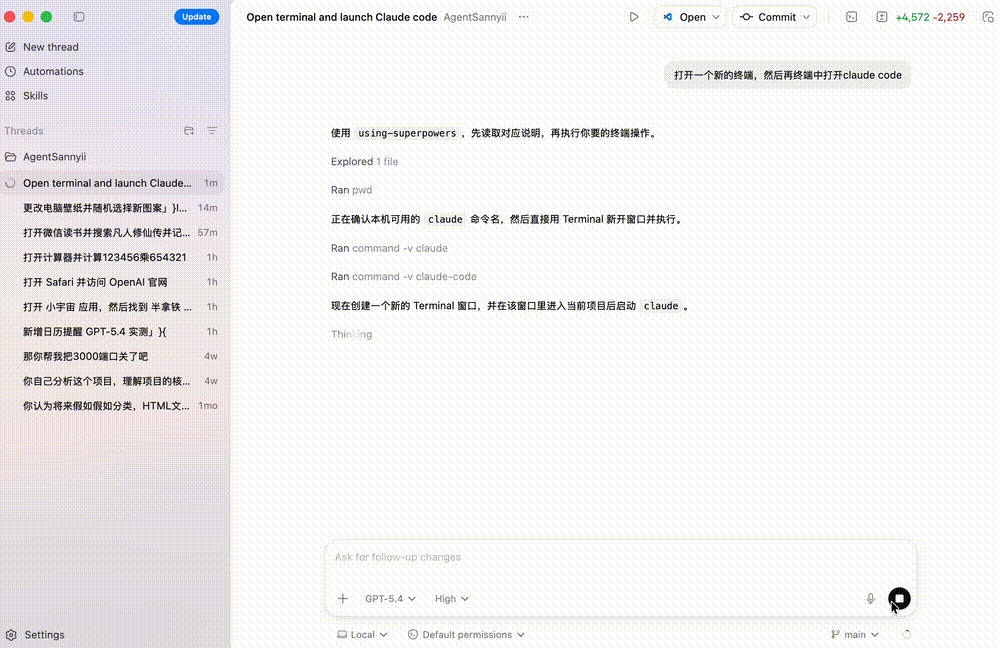Open the Commit menu
The image size is (1000, 648).
click(774, 17)
